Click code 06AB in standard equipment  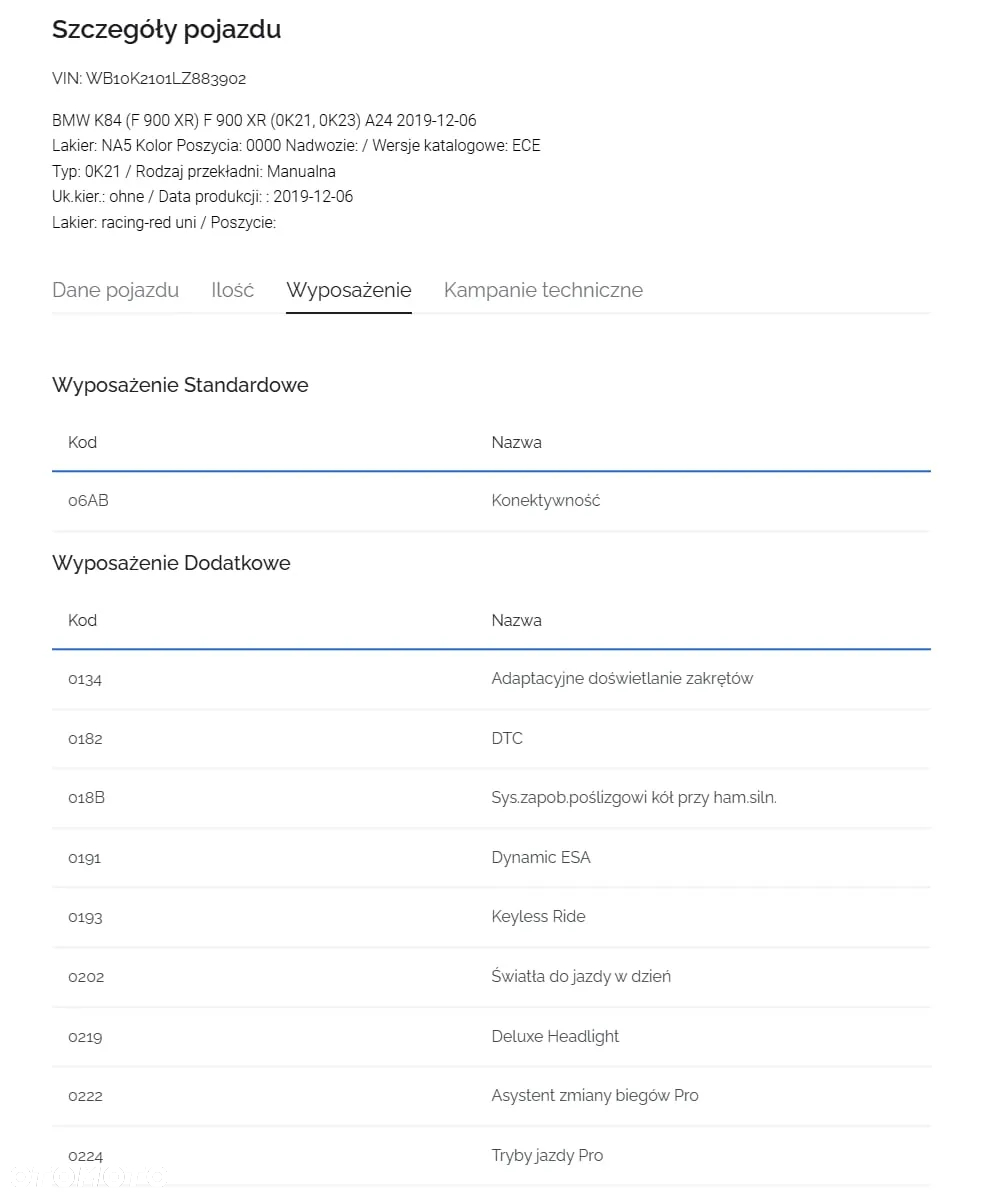coord(89,500)
